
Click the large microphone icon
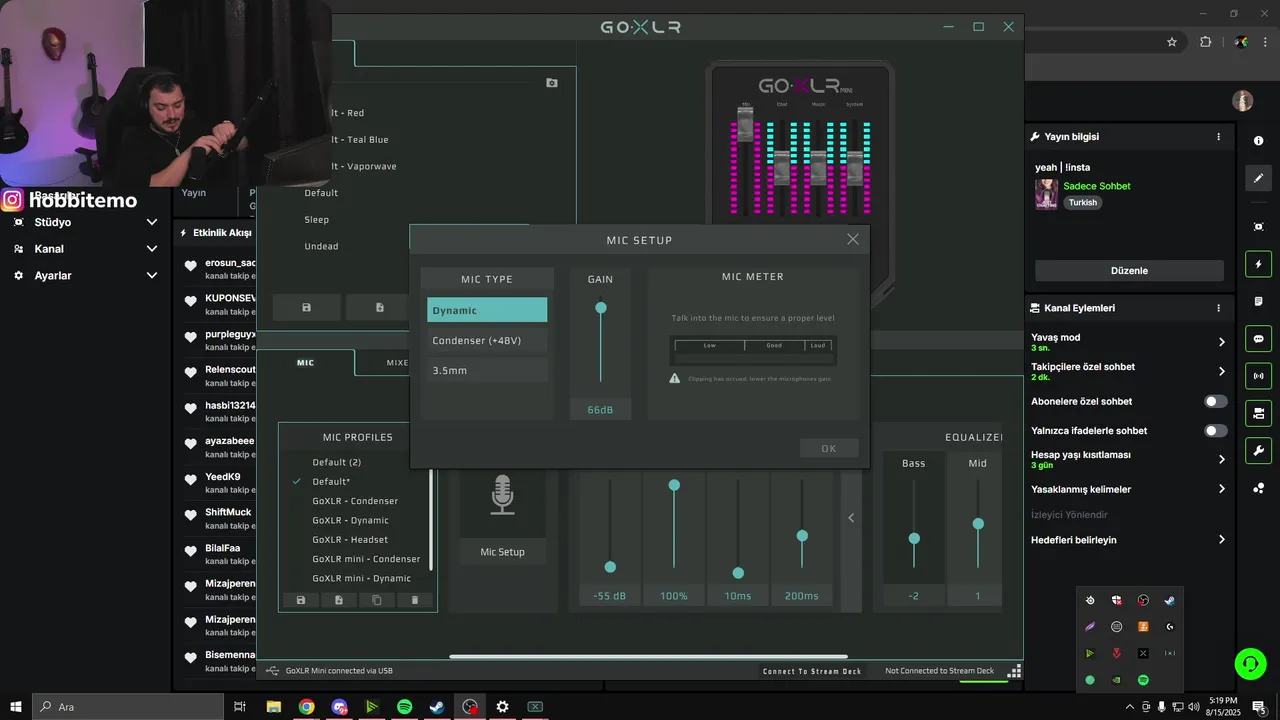point(502,496)
